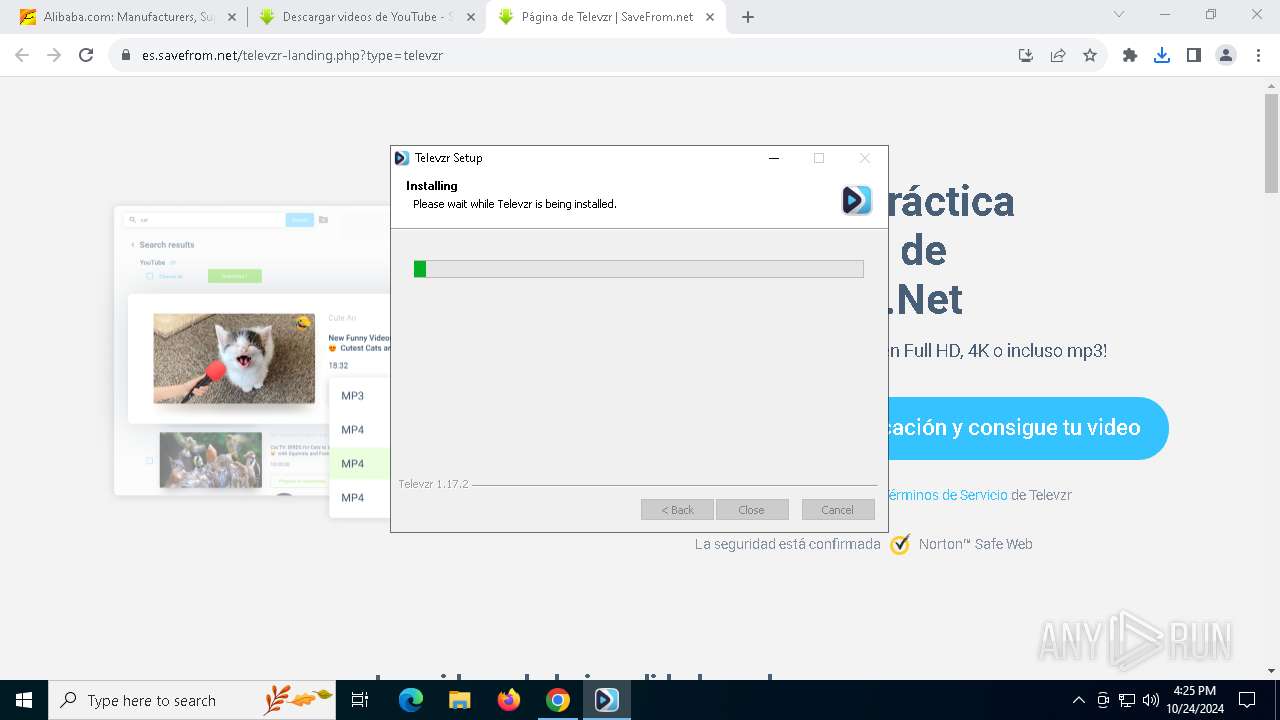Screen dimensions: 1280x720
Task: Close the Página de Televzr tab
Action: pos(710,17)
